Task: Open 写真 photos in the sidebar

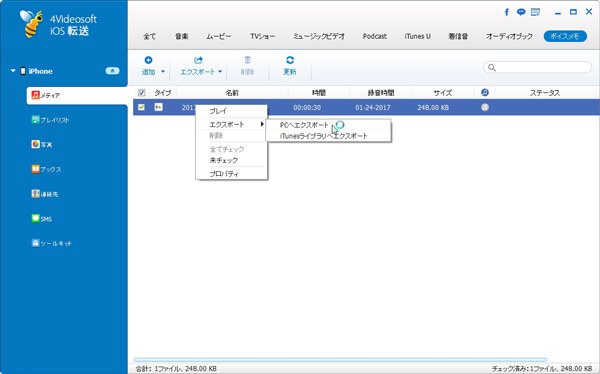Action: coord(42,144)
